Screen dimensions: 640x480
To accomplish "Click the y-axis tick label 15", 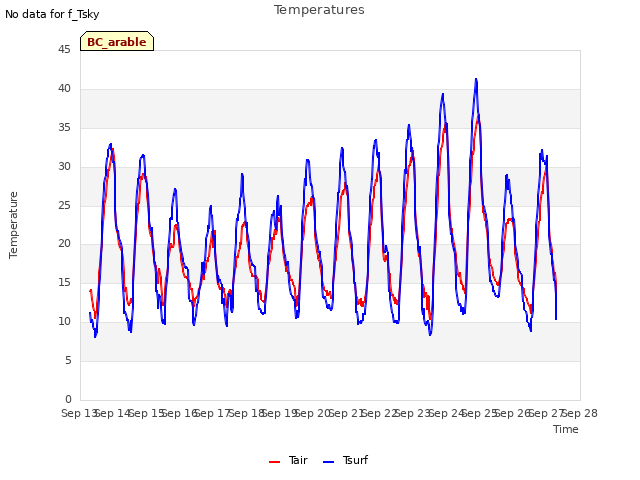I will click(64, 282).
